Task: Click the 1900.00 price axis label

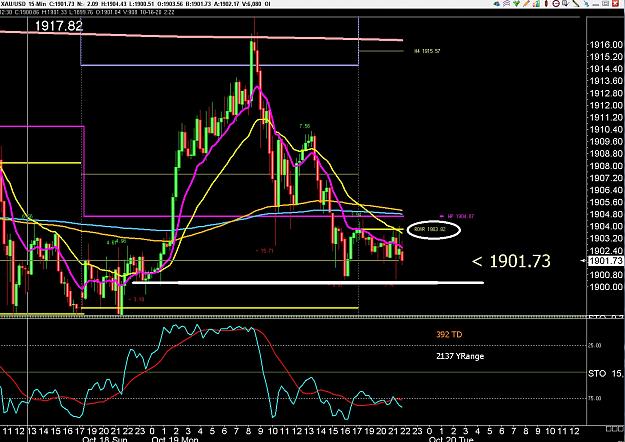Action: coord(606,287)
